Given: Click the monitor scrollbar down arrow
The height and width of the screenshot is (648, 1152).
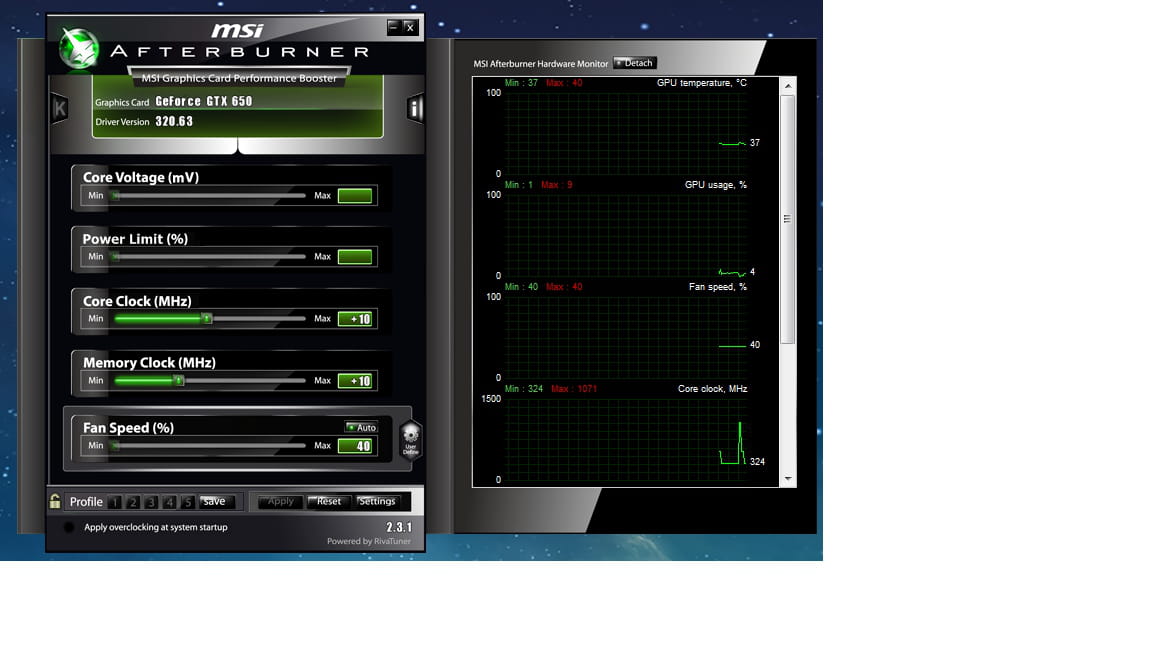Looking at the screenshot, I should [788, 478].
